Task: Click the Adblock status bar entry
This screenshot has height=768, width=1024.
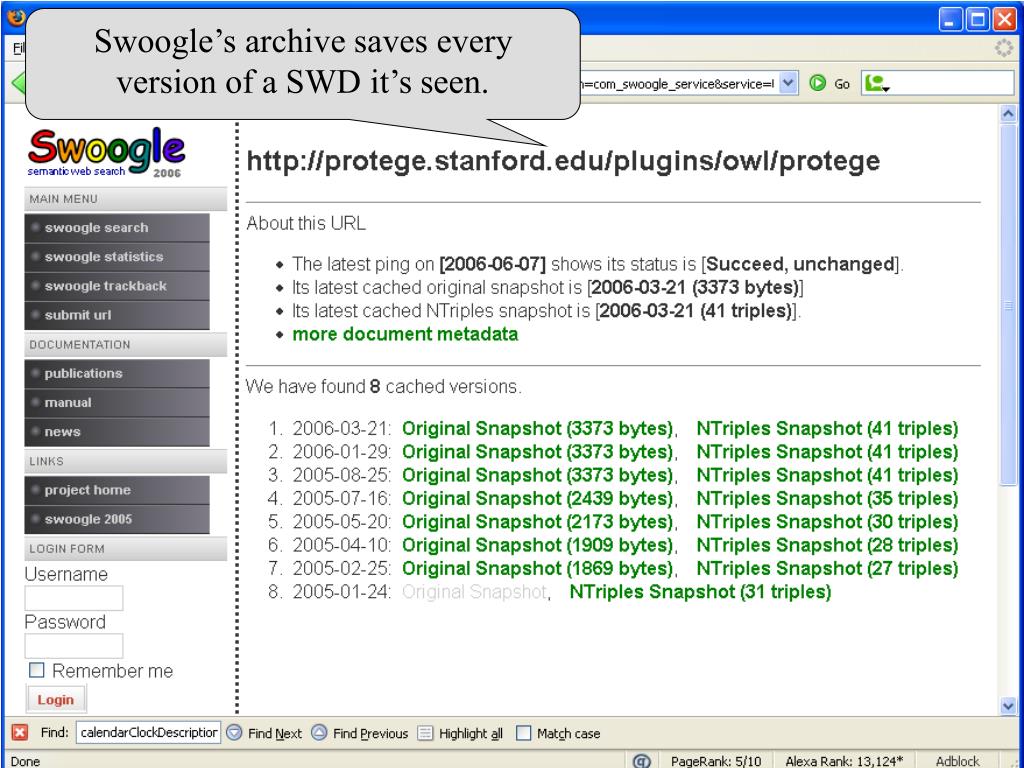Action: coord(957,761)
